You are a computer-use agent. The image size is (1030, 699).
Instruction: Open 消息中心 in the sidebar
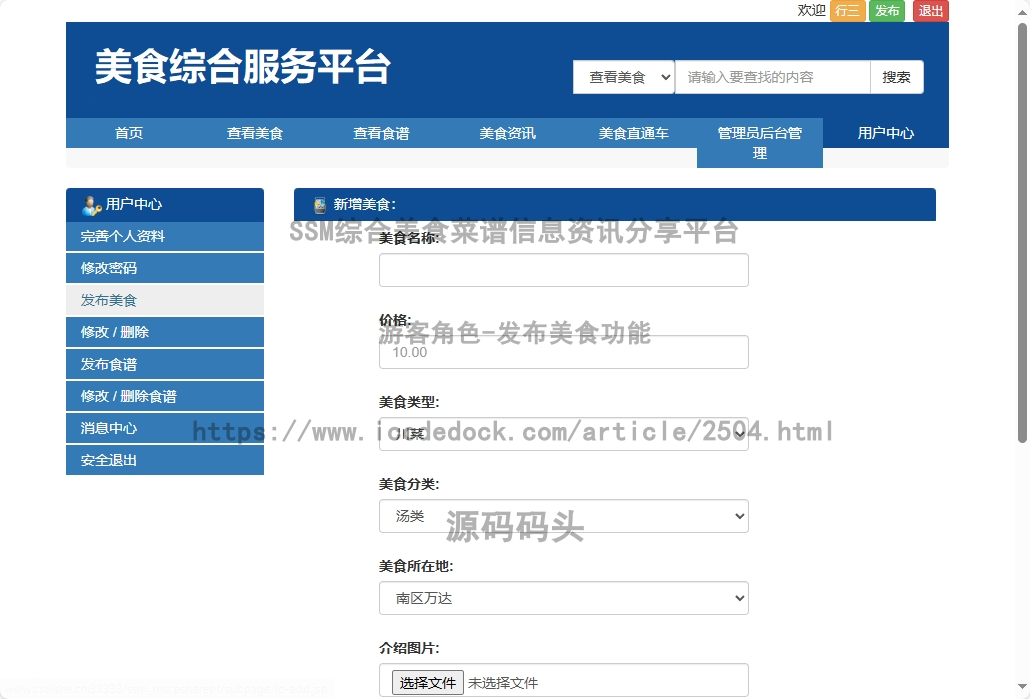[x=165, y=428]
